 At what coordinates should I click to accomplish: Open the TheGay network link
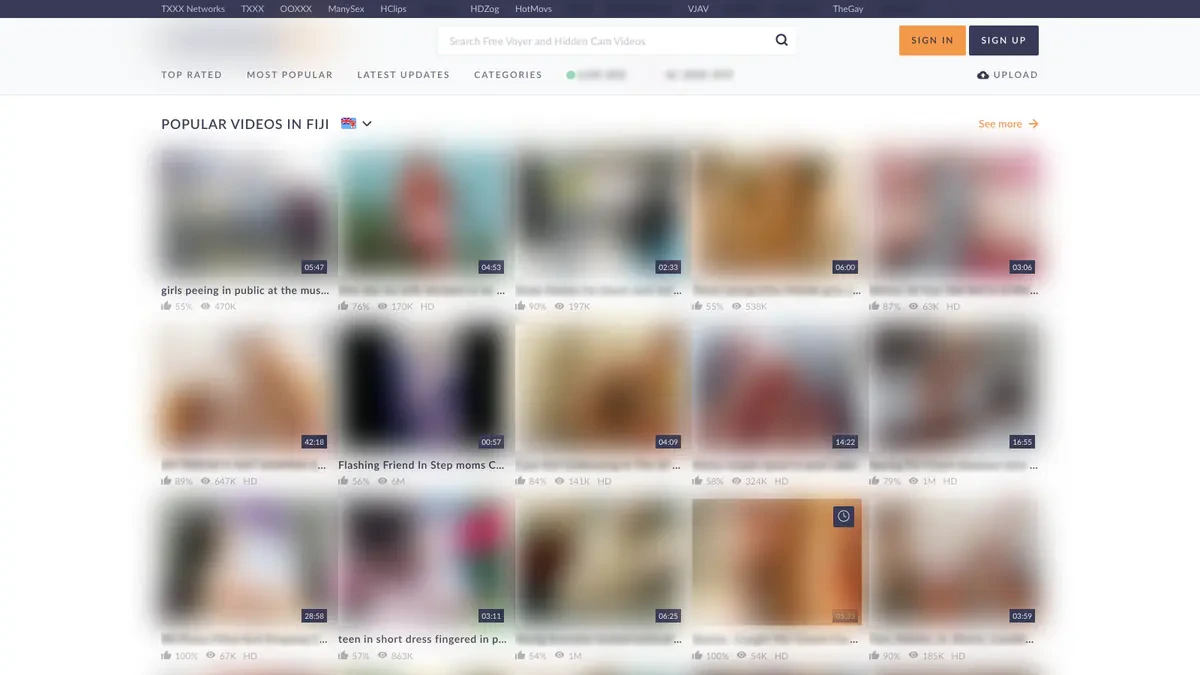click(x=848, y=9)
